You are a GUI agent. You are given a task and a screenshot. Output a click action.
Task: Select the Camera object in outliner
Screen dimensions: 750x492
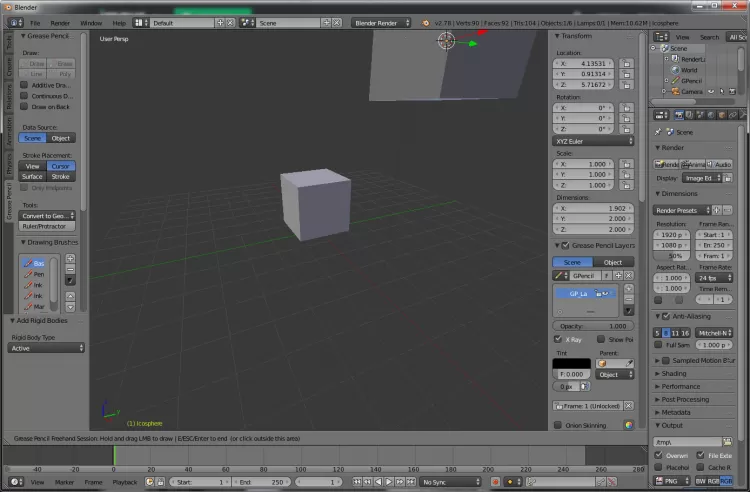(x=691, y=91)
